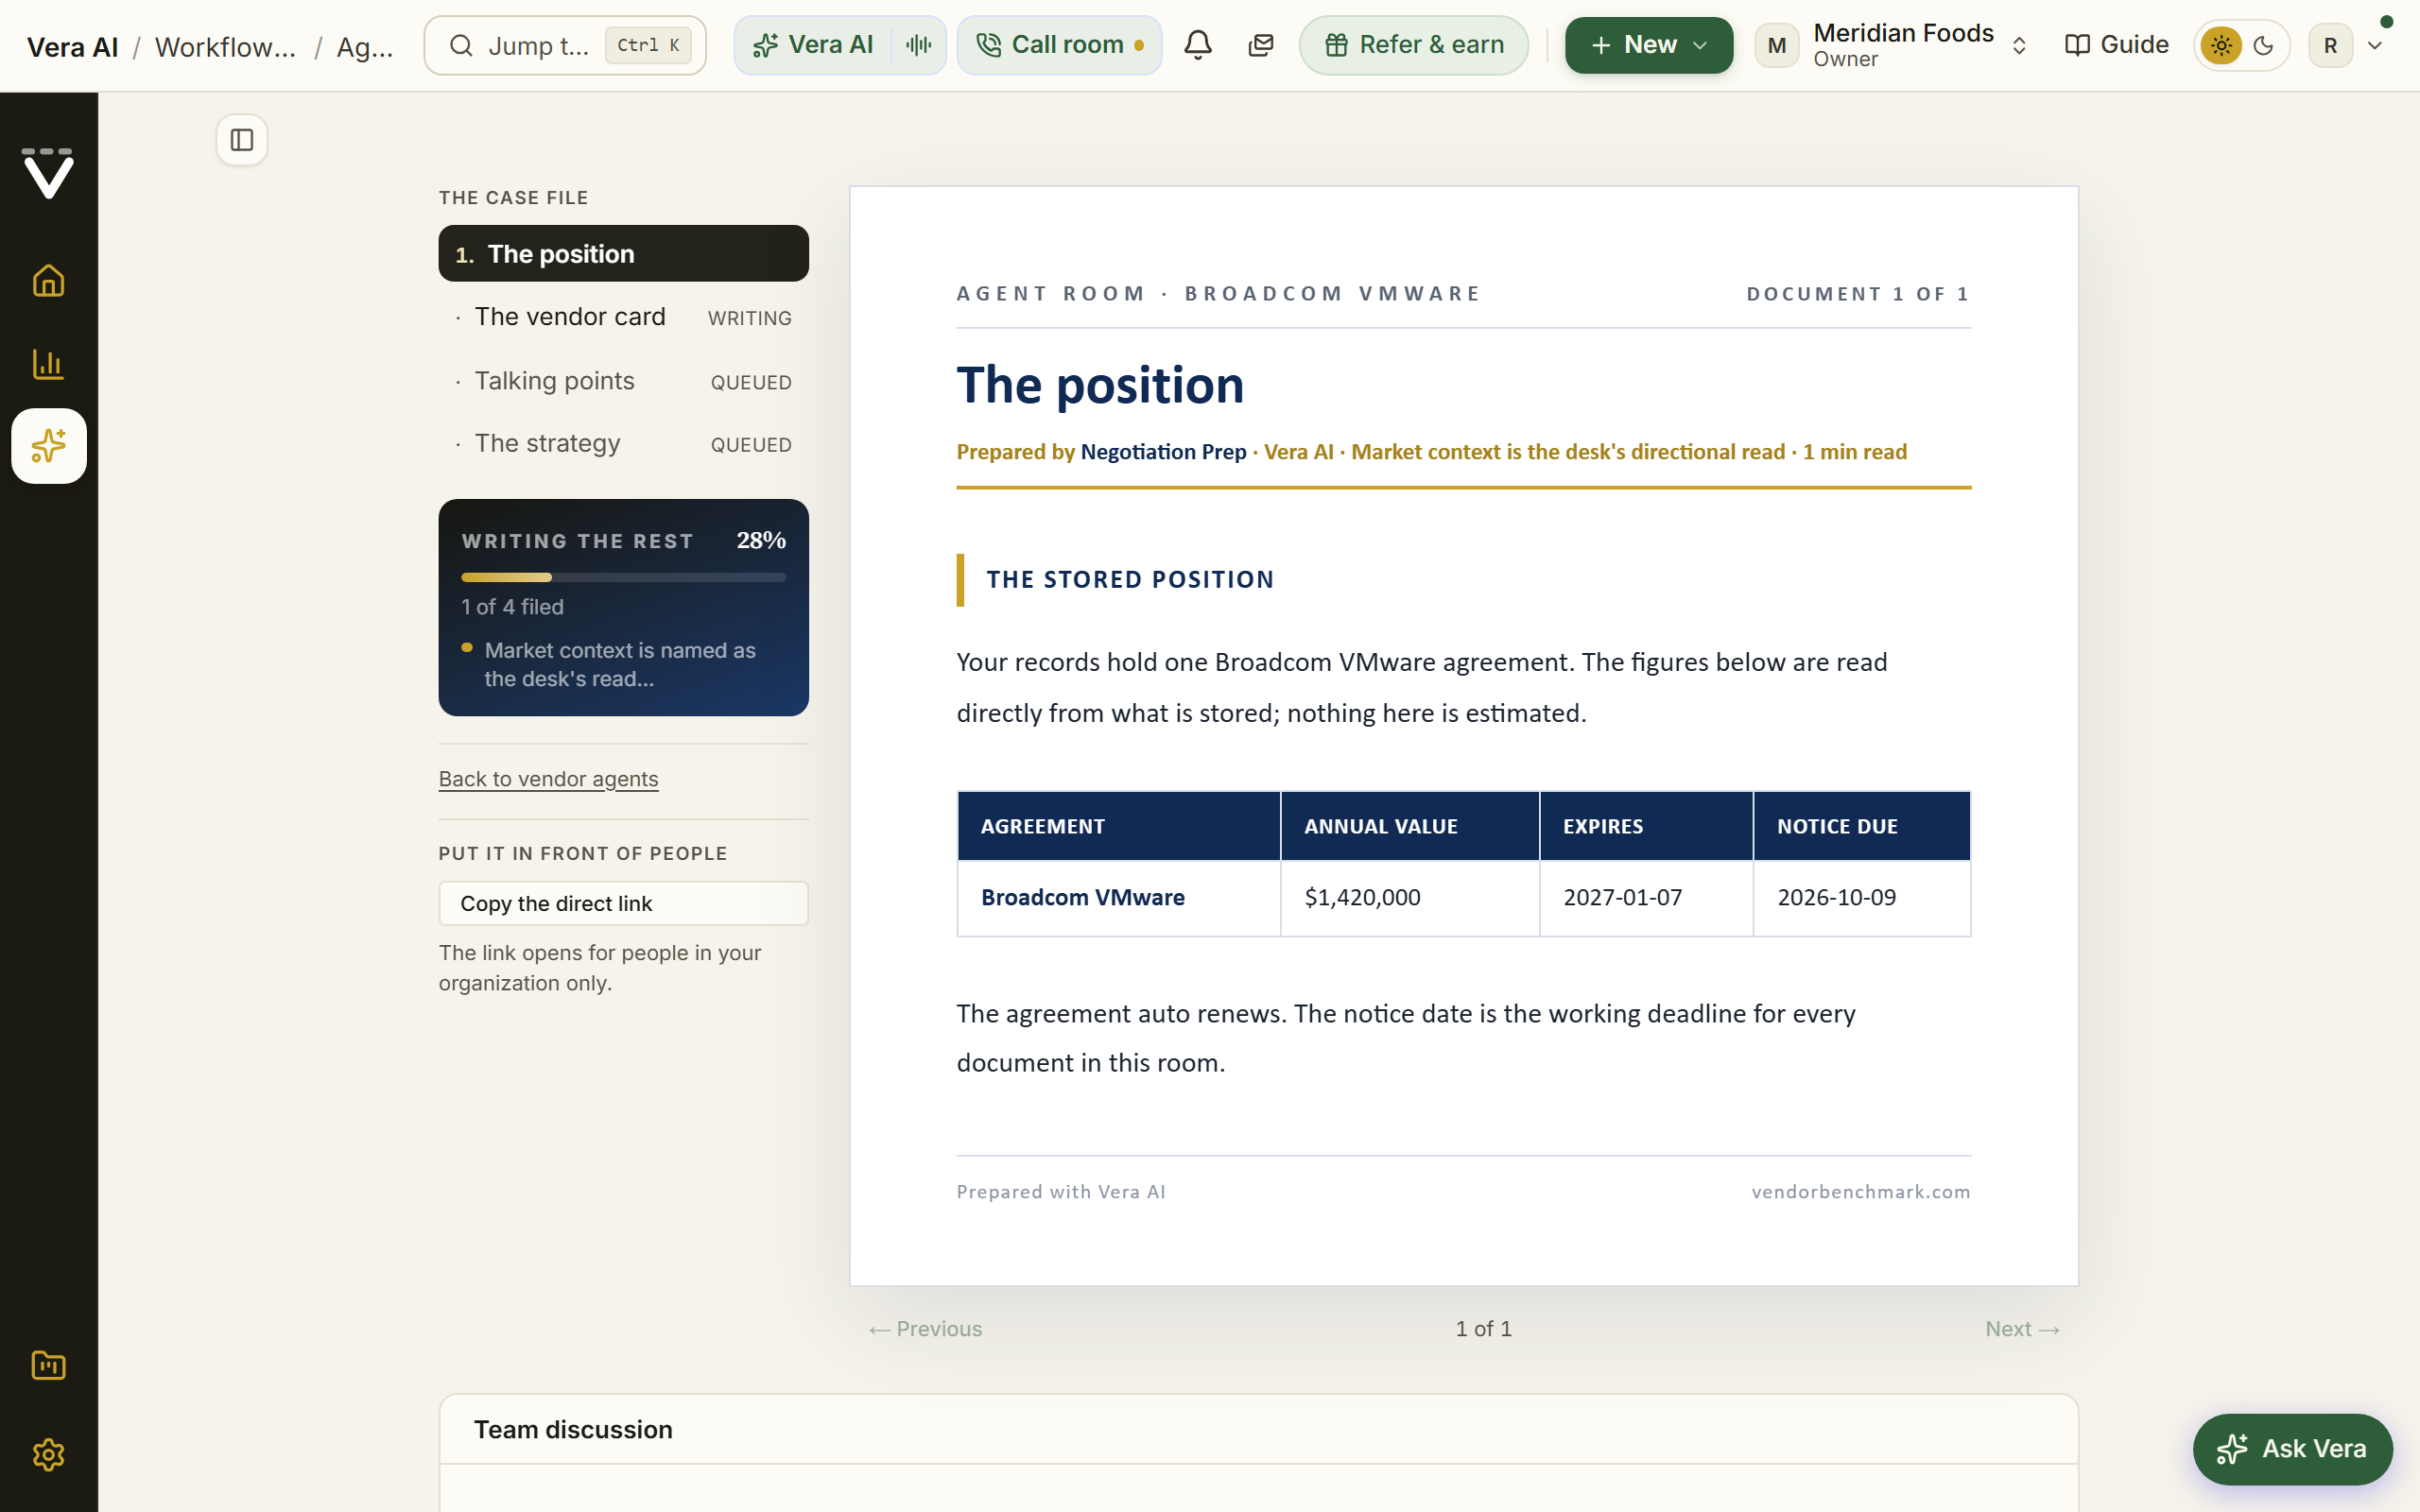
Task: Click the 2026-10-09 notice due cell
Action: pos(1861,898)
